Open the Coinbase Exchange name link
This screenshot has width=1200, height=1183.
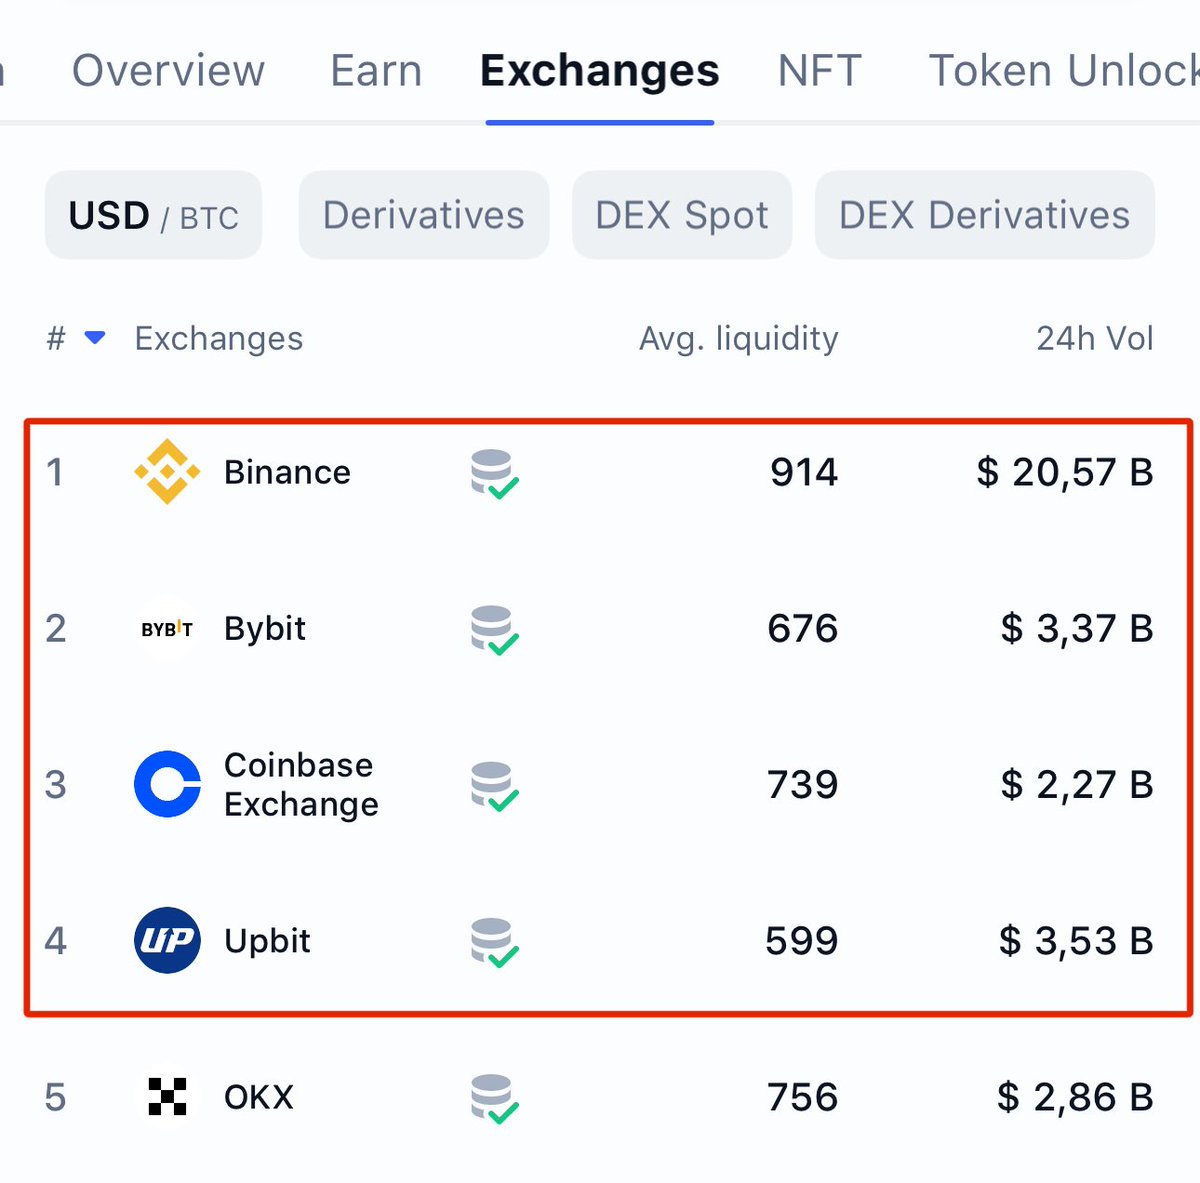click(301, 784)
